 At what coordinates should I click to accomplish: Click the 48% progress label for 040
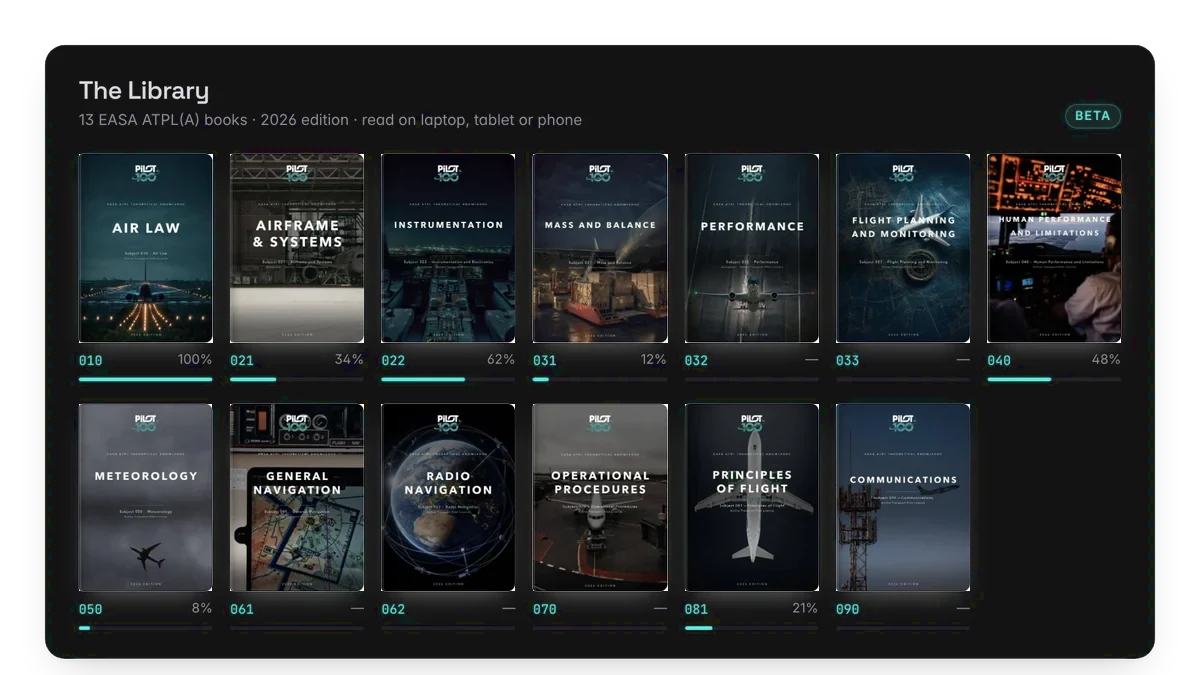[x=1106, y=360]
